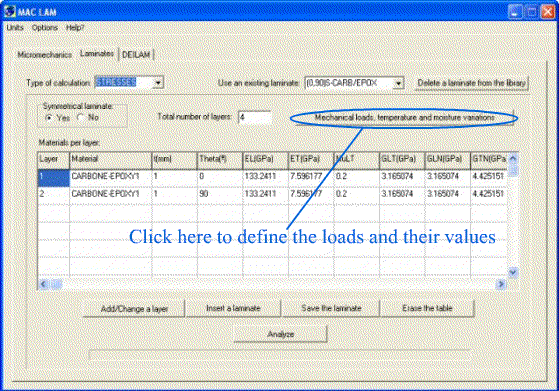Switch to the Laminates tab
Image resolution: width=559 pixels, height=391 pixels.
pyautogui.click(x=97, y=53)
